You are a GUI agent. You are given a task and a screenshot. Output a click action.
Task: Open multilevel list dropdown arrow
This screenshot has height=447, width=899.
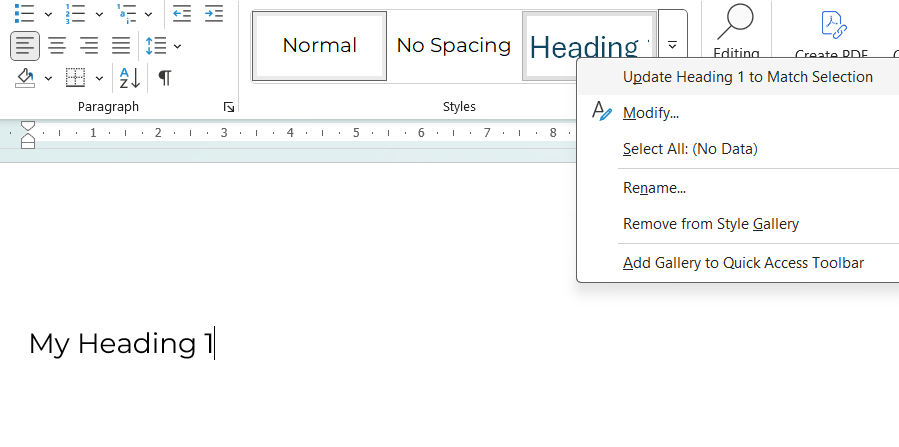pyautogui.click(x=148, y=14)
